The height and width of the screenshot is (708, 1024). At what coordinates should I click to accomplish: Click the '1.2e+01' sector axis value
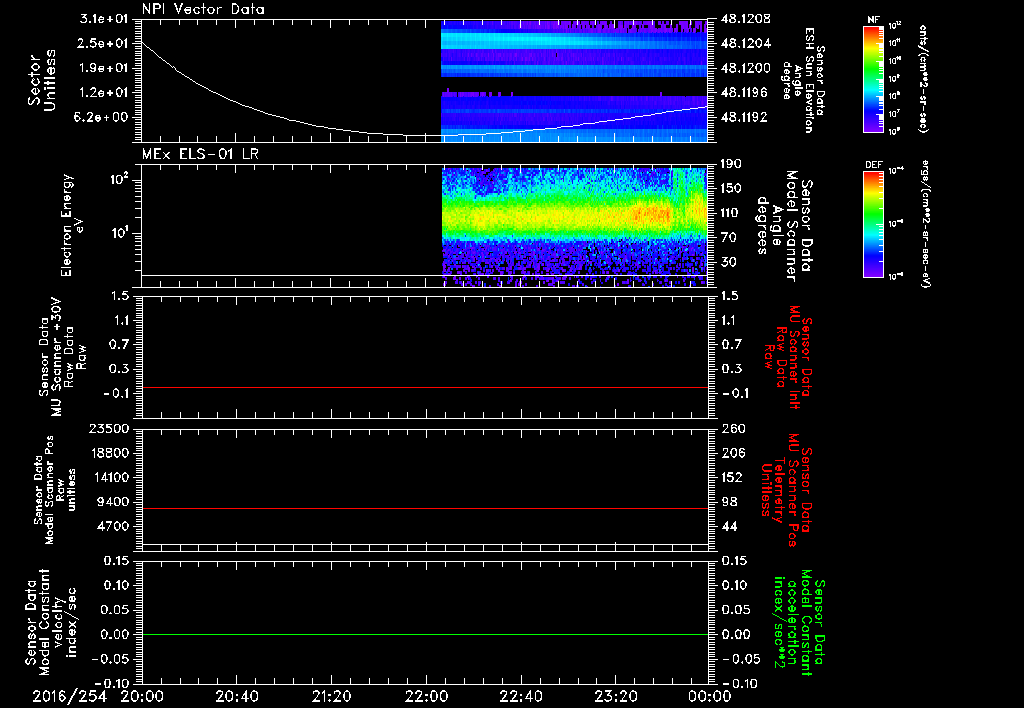104,93
